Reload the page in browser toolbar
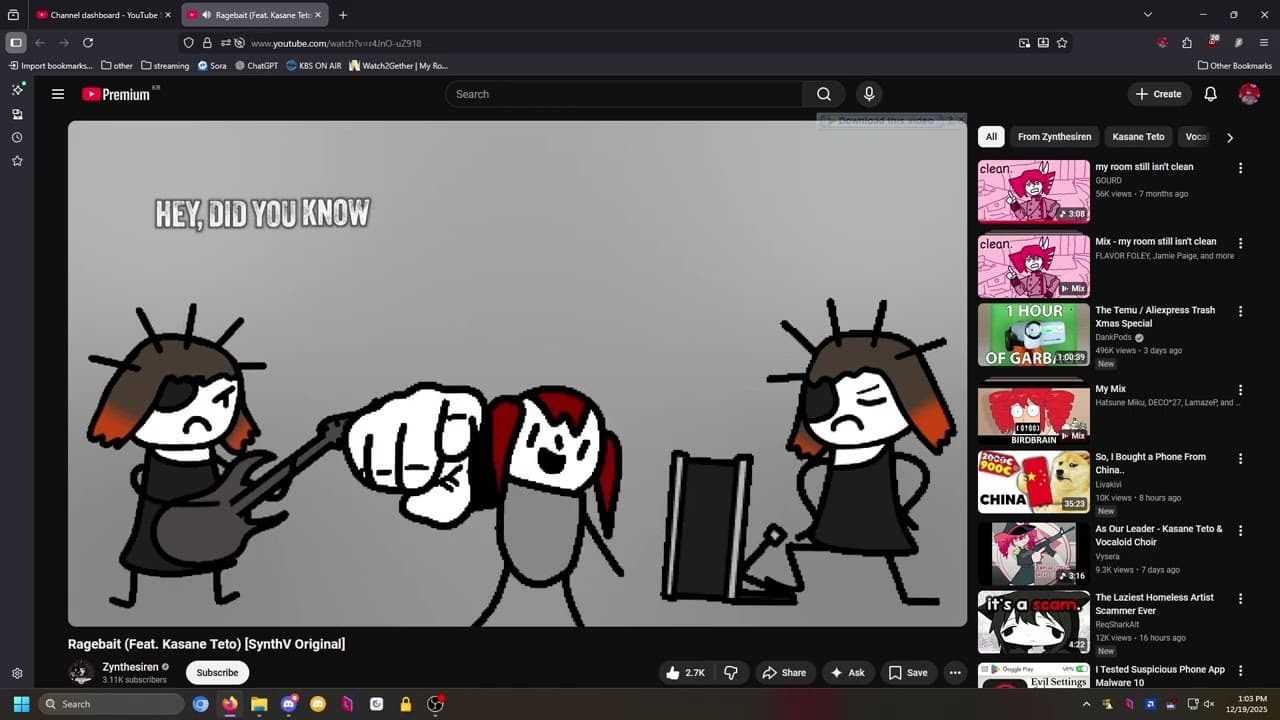The image size is (1280, 720). point(88,43)
